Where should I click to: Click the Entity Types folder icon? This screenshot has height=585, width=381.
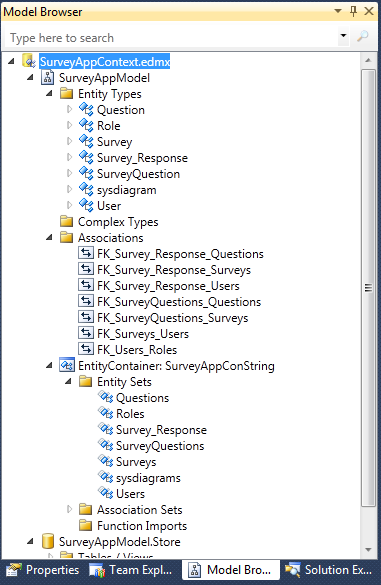(x=66, y=93)
